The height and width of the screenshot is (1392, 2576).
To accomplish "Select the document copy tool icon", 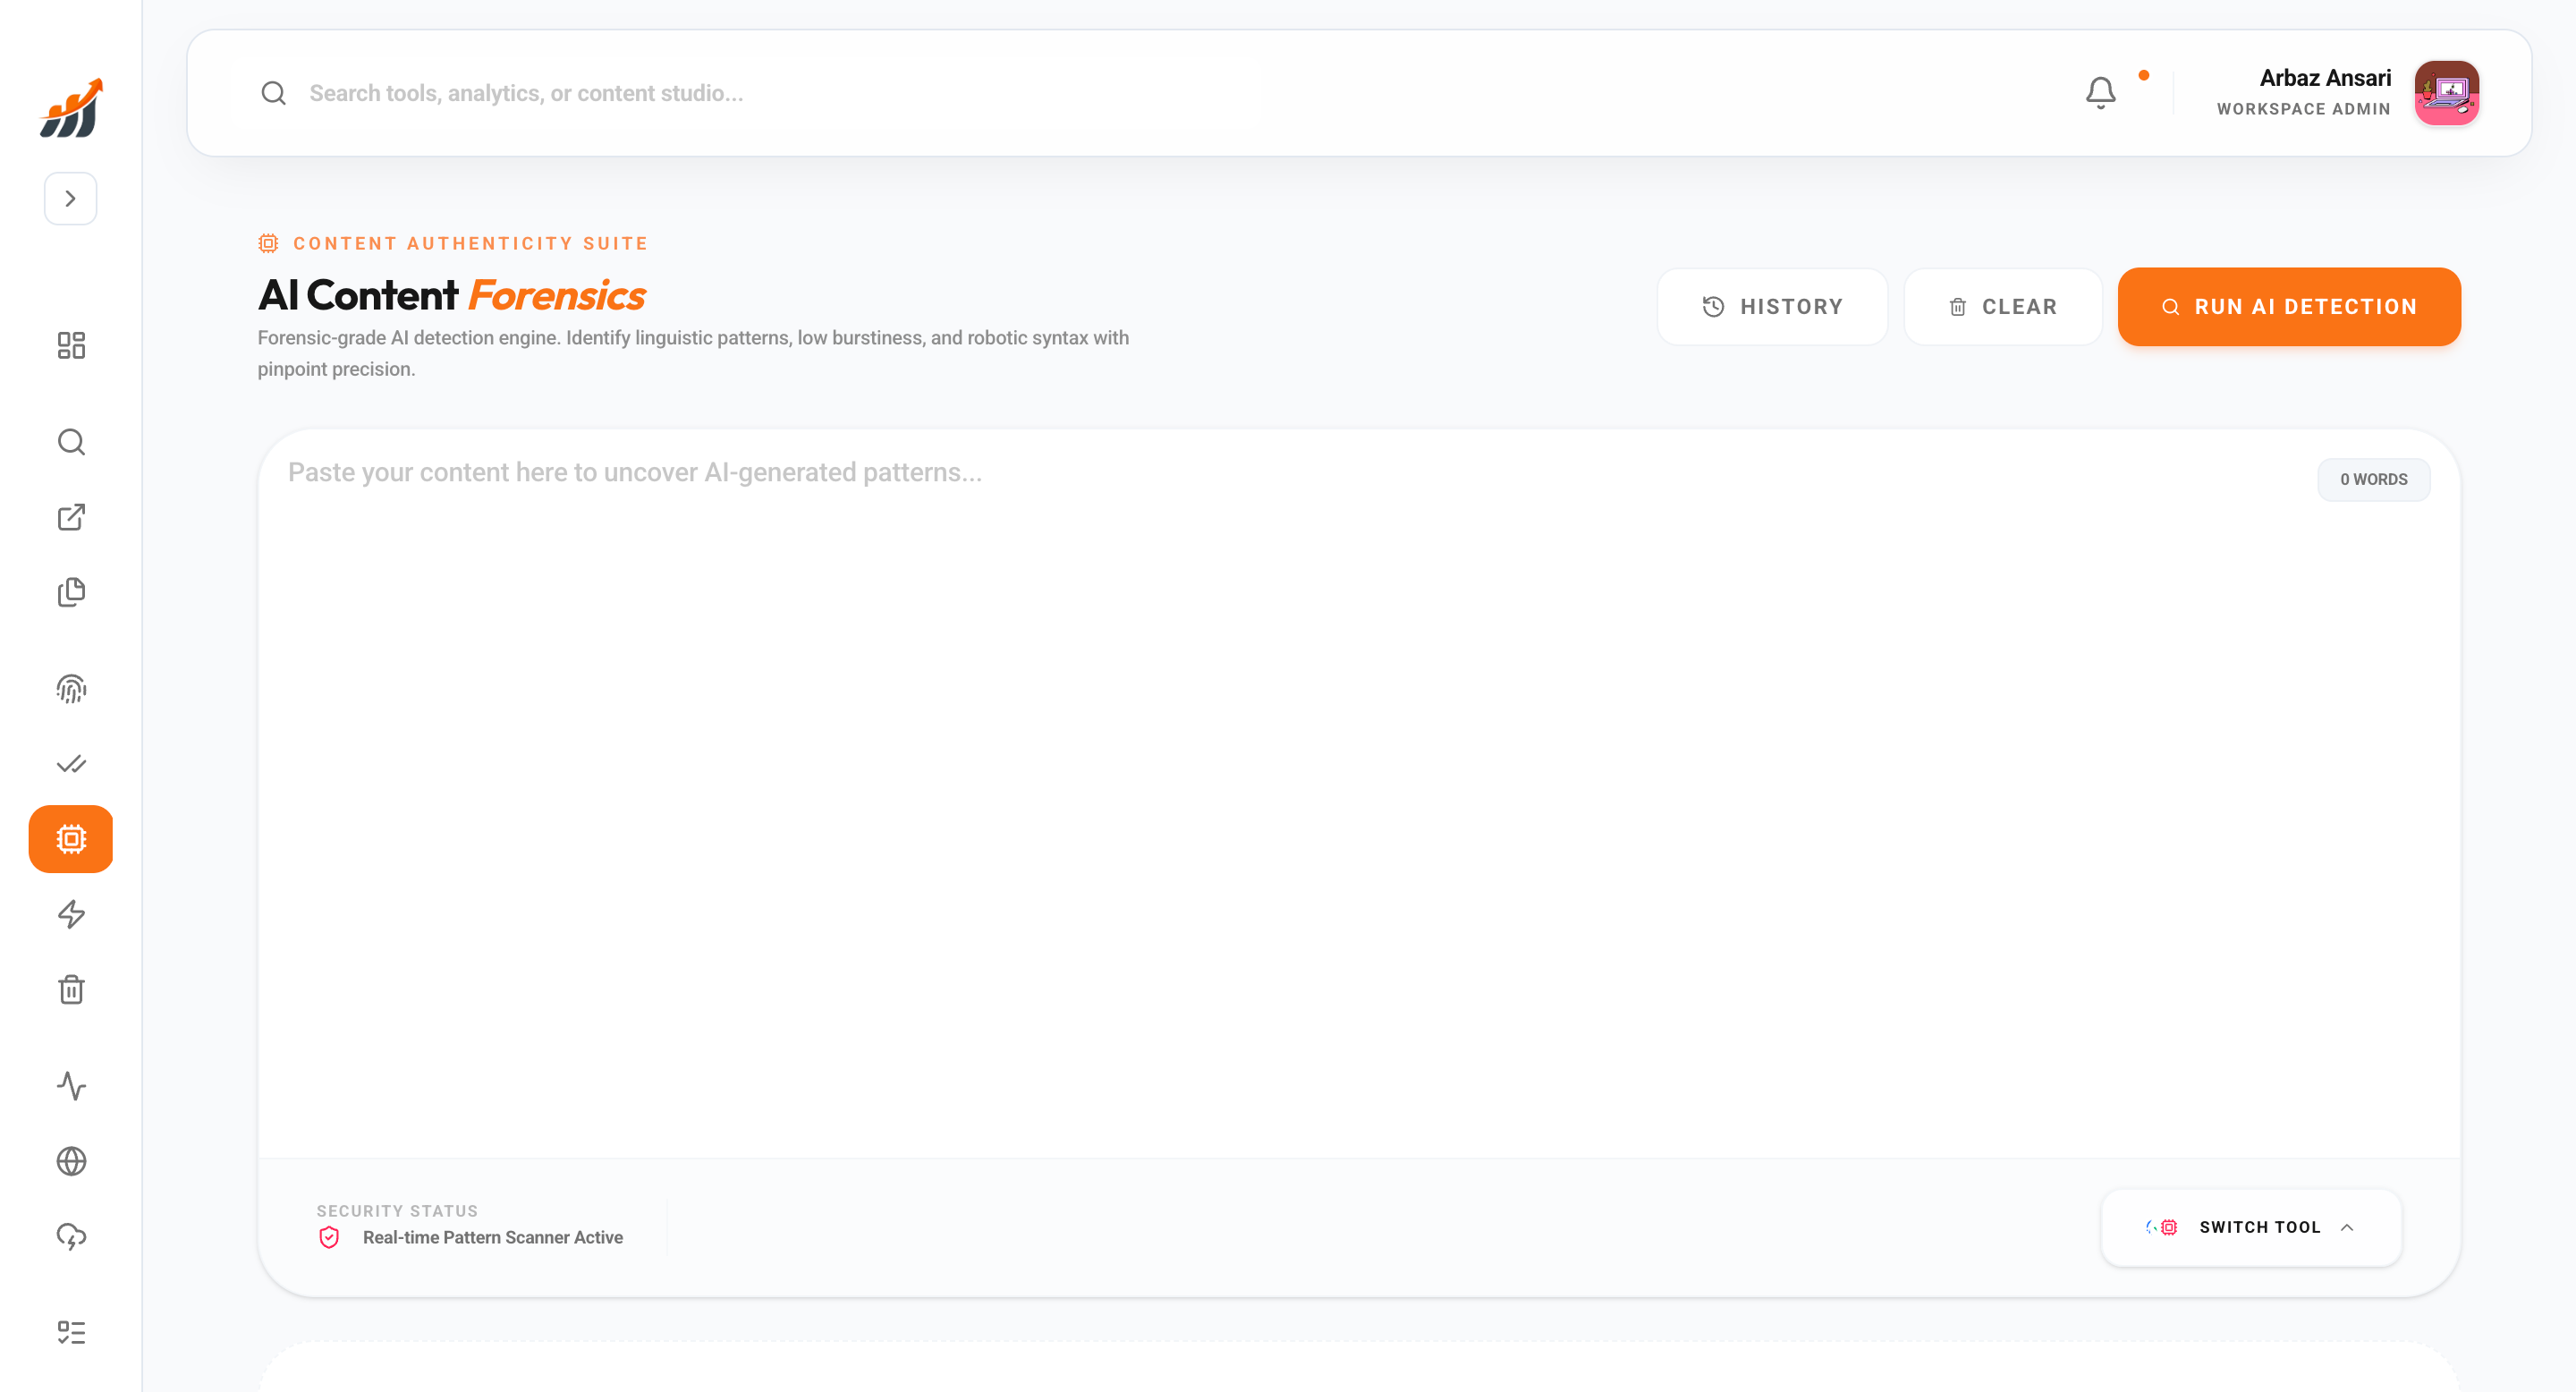I will click(71, 592).
